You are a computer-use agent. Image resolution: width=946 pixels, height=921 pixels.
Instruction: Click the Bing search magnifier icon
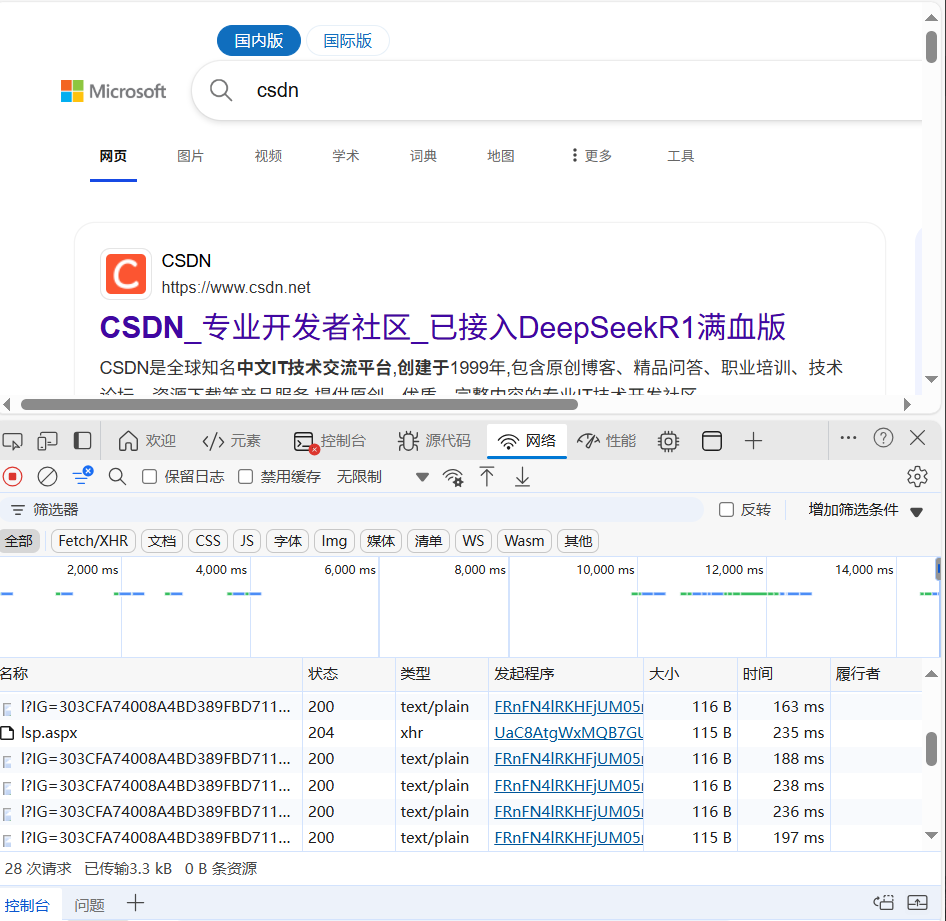(x=221, y=90)
